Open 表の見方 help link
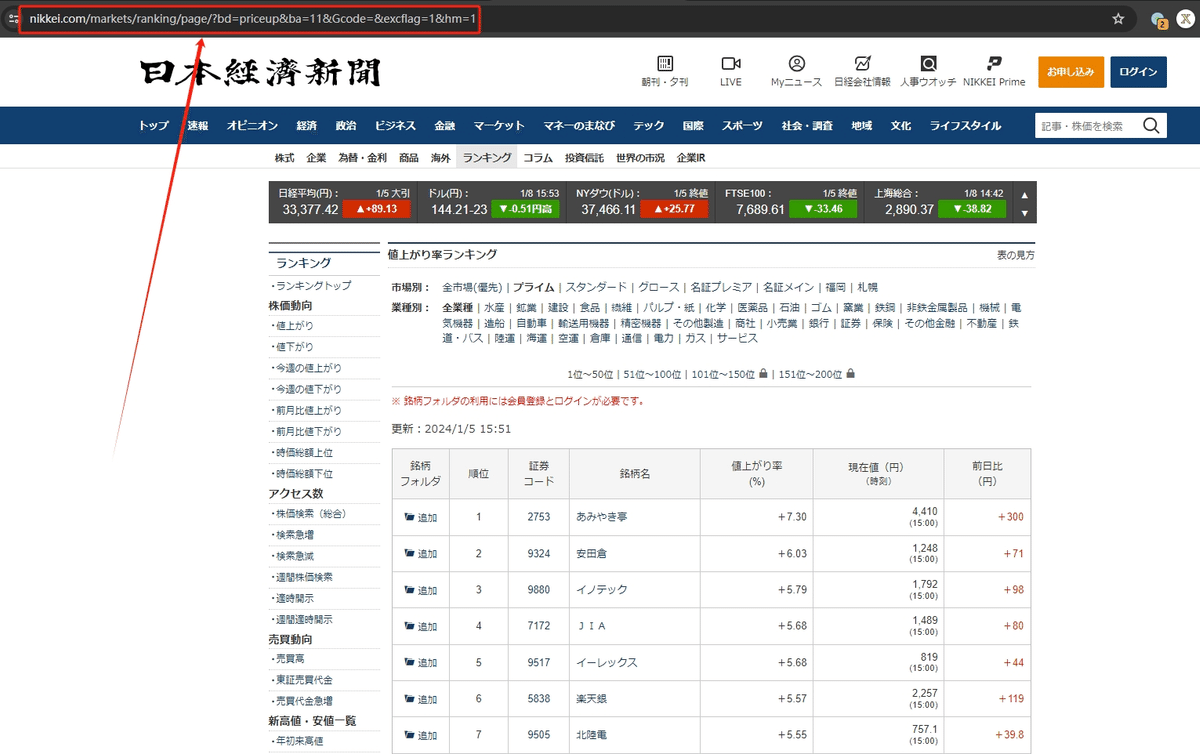 (1015, 256)
